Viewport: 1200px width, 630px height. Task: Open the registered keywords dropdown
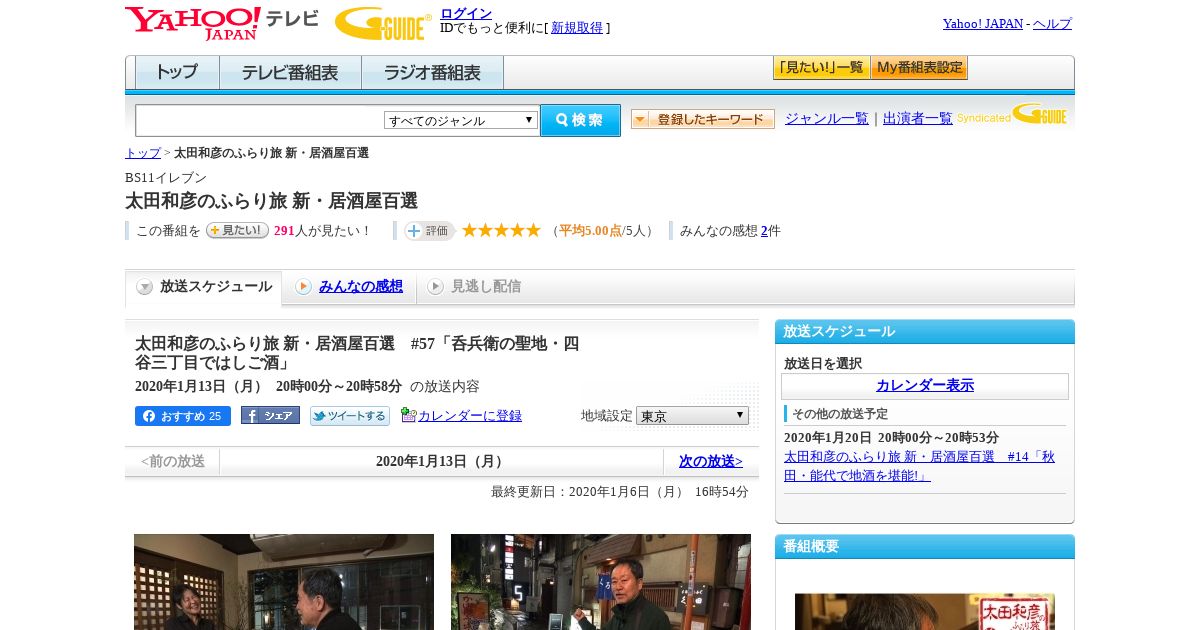coord(702,119)
